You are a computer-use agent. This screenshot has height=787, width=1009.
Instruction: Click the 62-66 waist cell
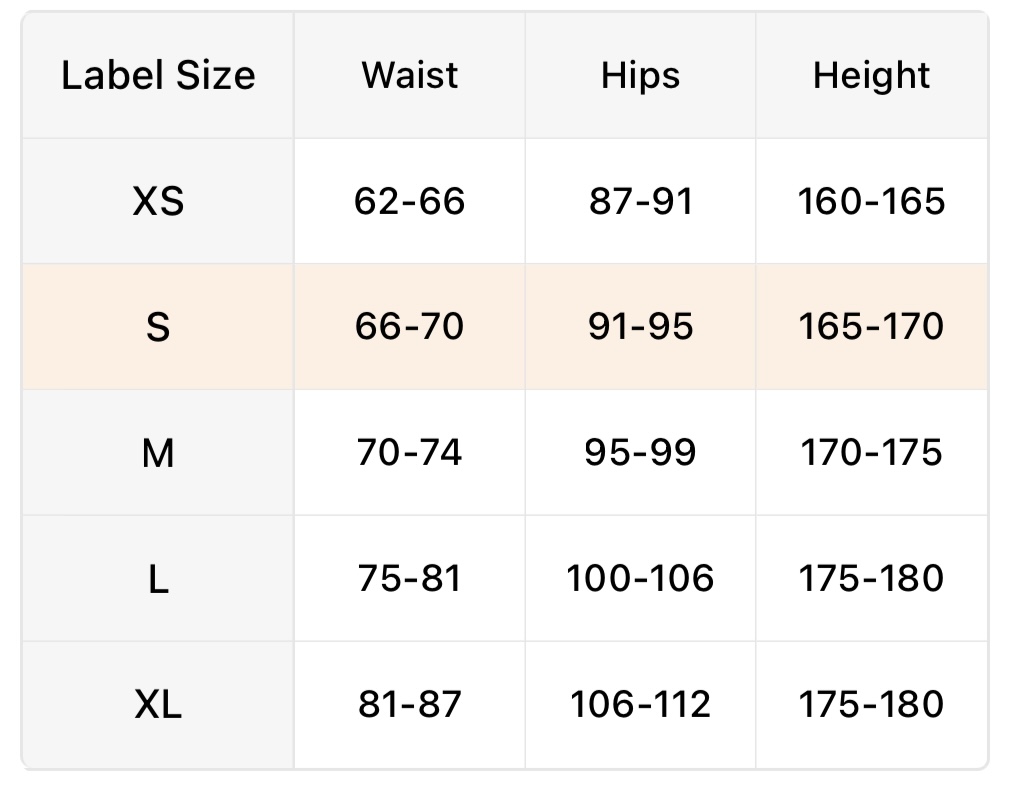pyautogui.click(x=410, y=202)
